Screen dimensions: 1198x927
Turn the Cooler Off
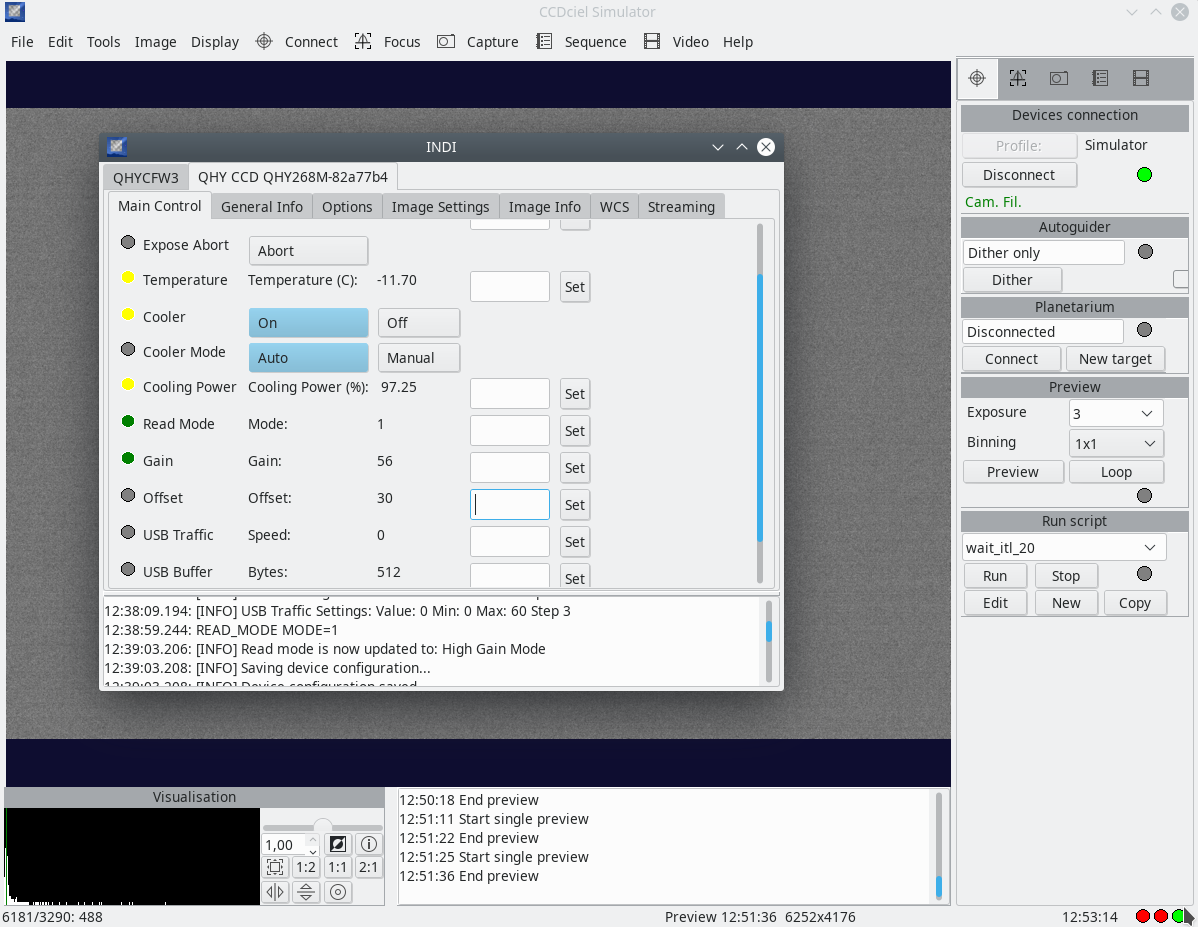point(419,323)
